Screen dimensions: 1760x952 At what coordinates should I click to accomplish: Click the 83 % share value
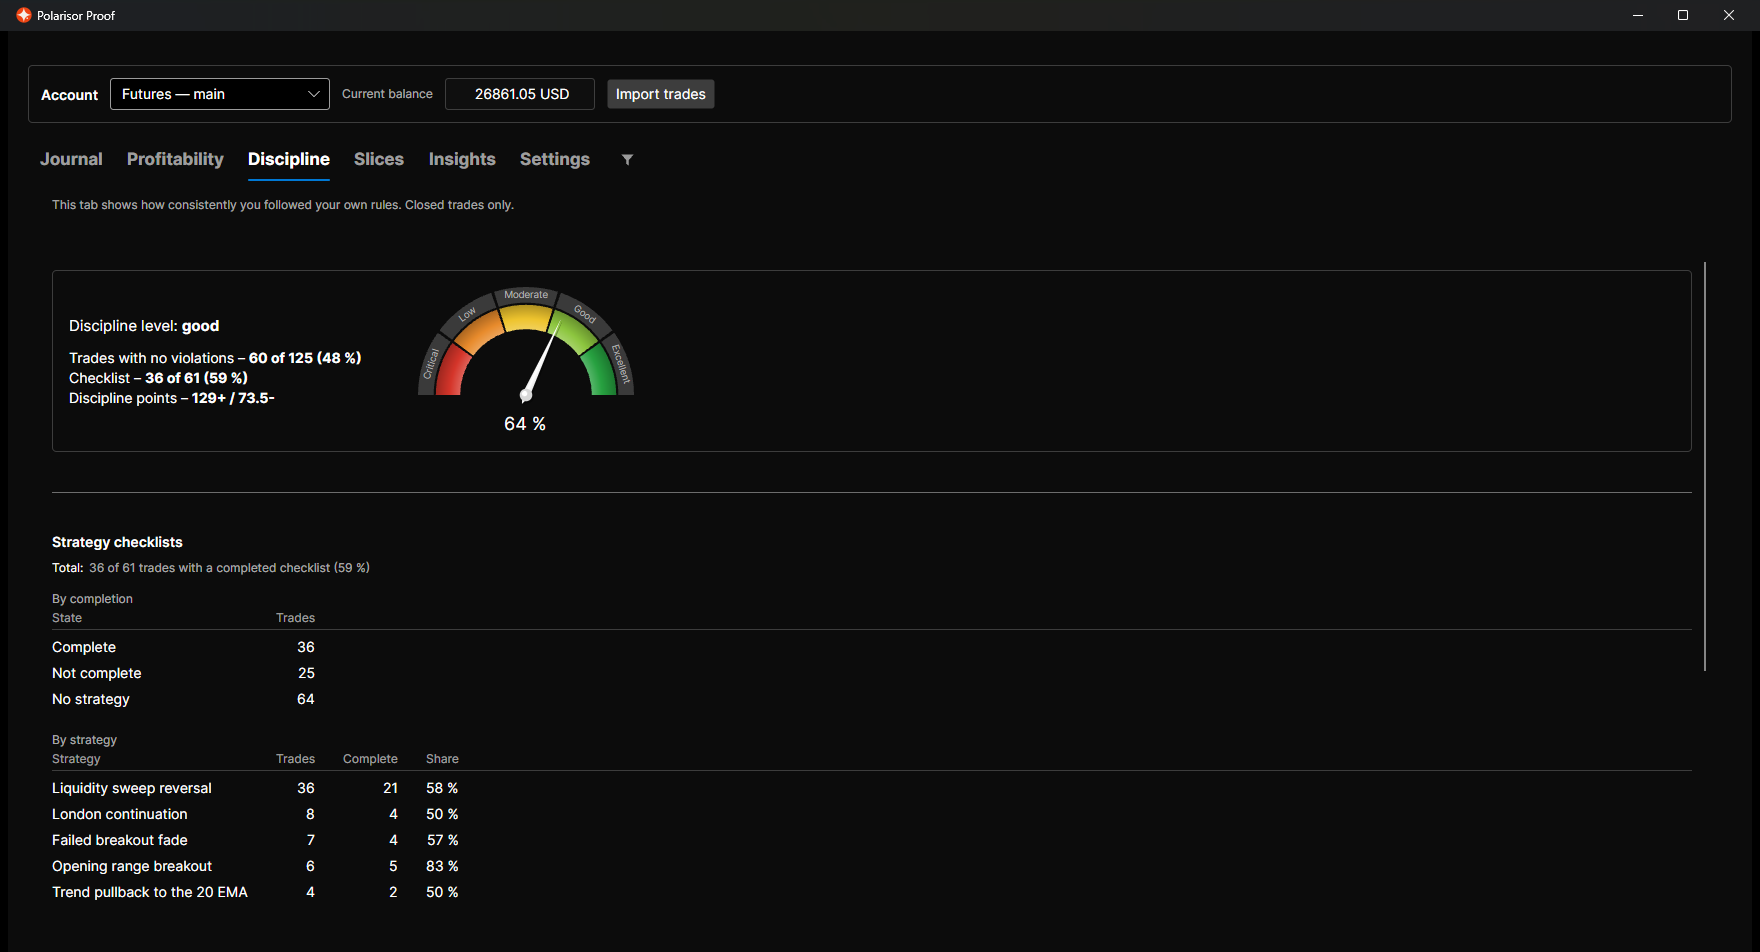[x=442, y=866]
